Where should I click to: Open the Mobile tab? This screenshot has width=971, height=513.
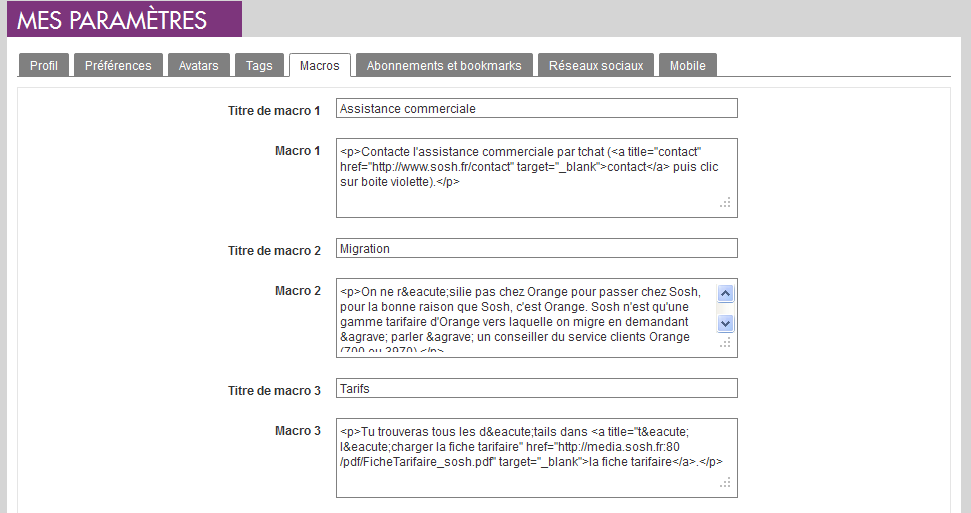[687, 66]
